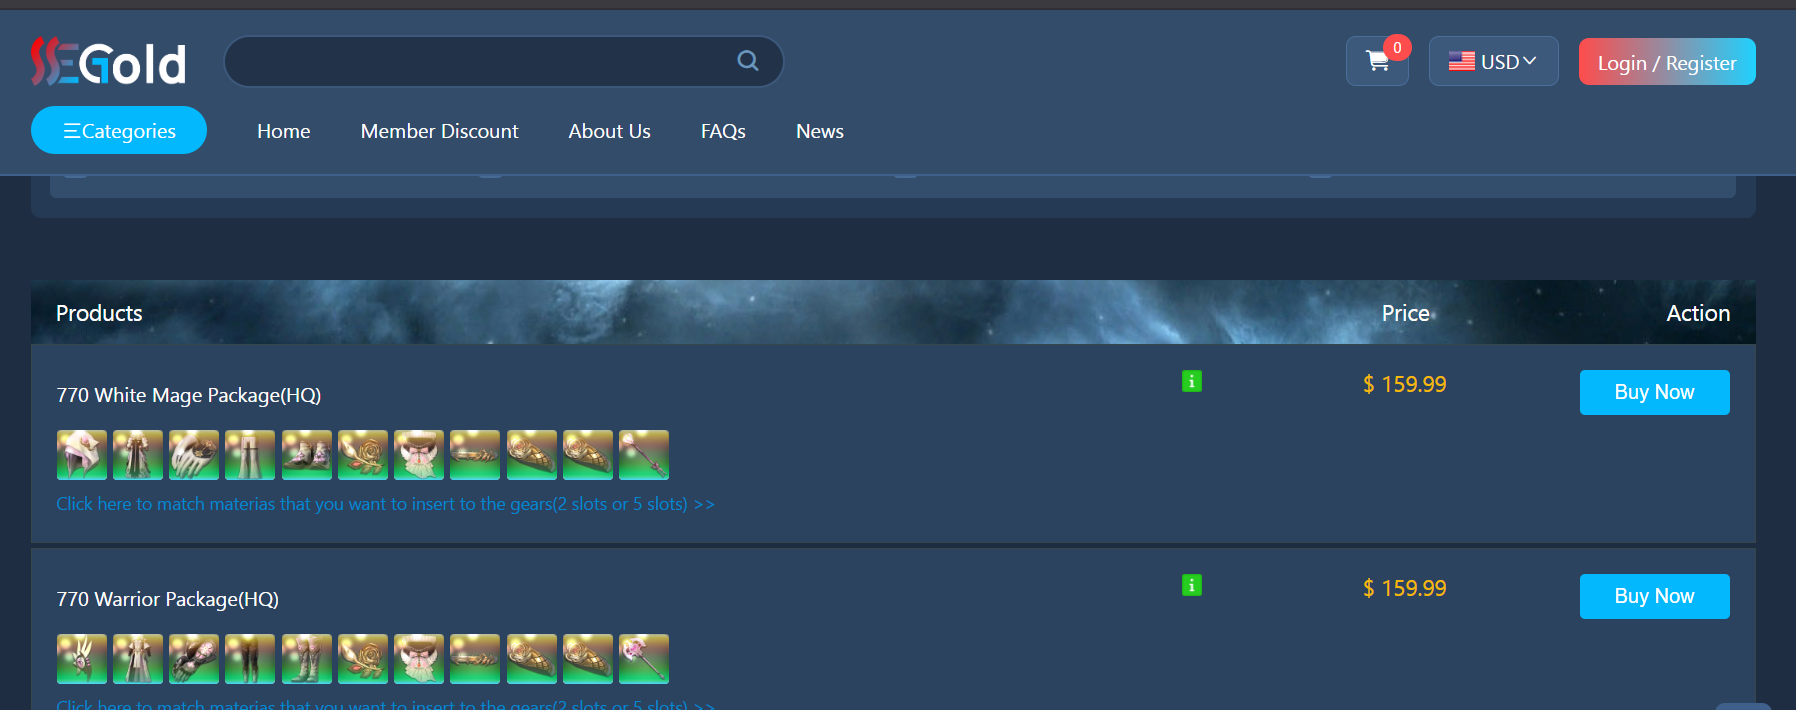Go to the SSEGold logo homepage
The image size is (1796, 710).
click(x=108, y=62)
